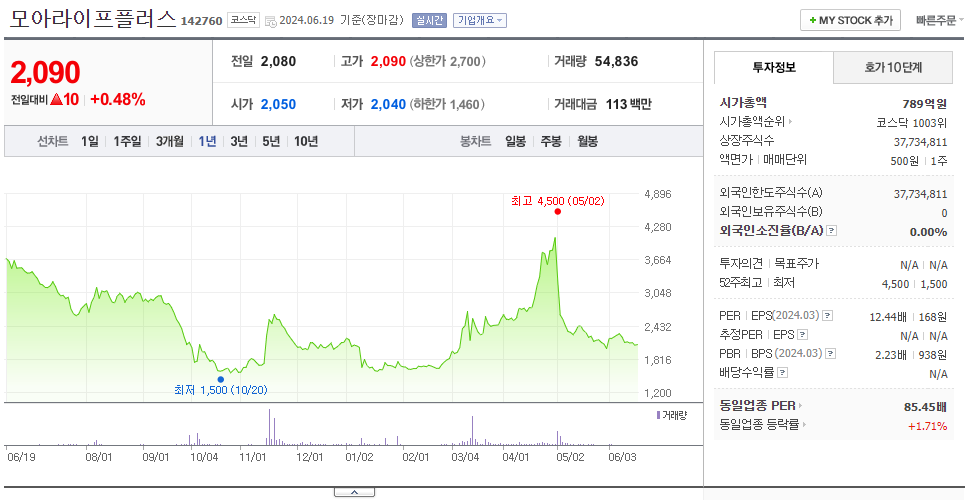
Task: Click the 상한가 2,700 text
Action: pyautogui.click(x=448, y=62)
